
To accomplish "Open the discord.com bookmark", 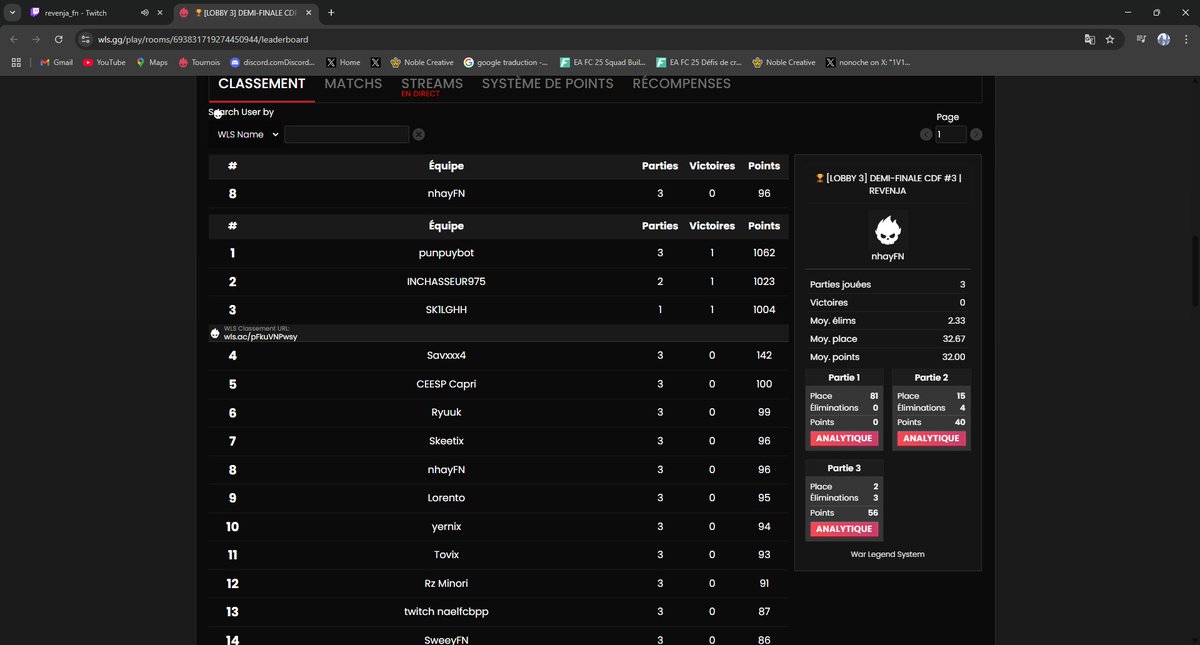I will coord(272,62).
